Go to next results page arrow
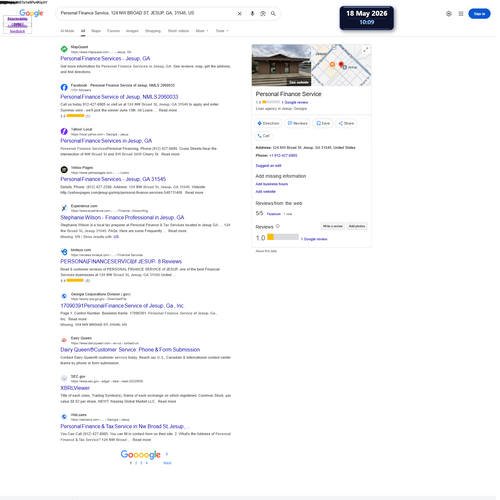The height and width of the screenshot is (500, 500). (x=167, y=454)
